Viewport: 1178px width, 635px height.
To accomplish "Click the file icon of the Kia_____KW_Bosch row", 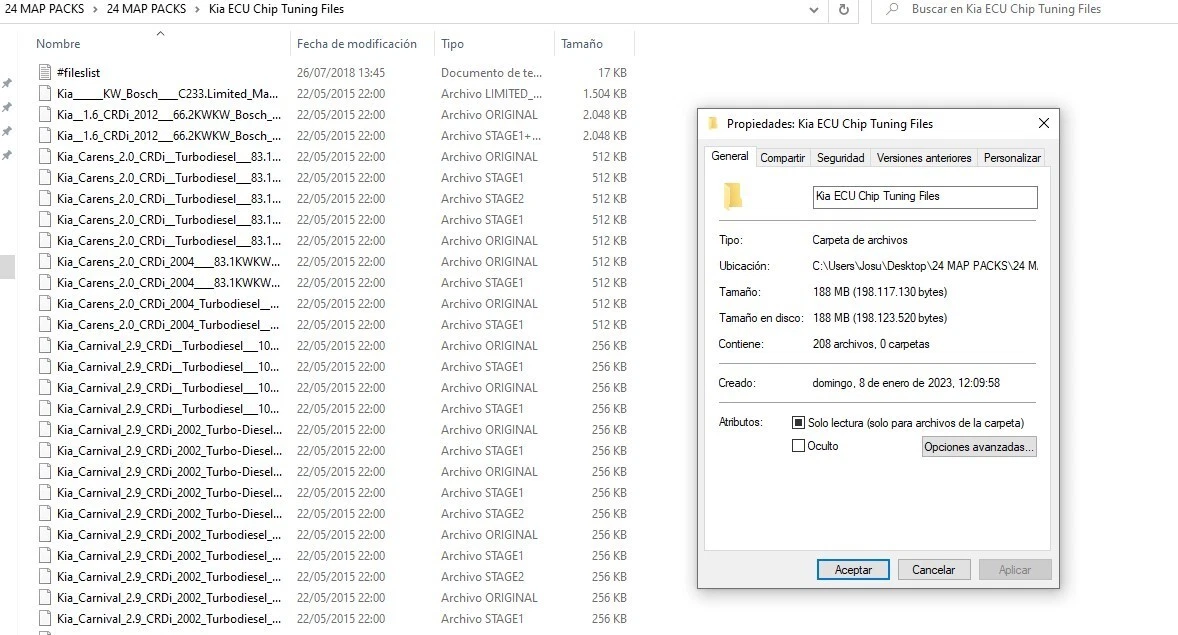I will click(44, 94).
